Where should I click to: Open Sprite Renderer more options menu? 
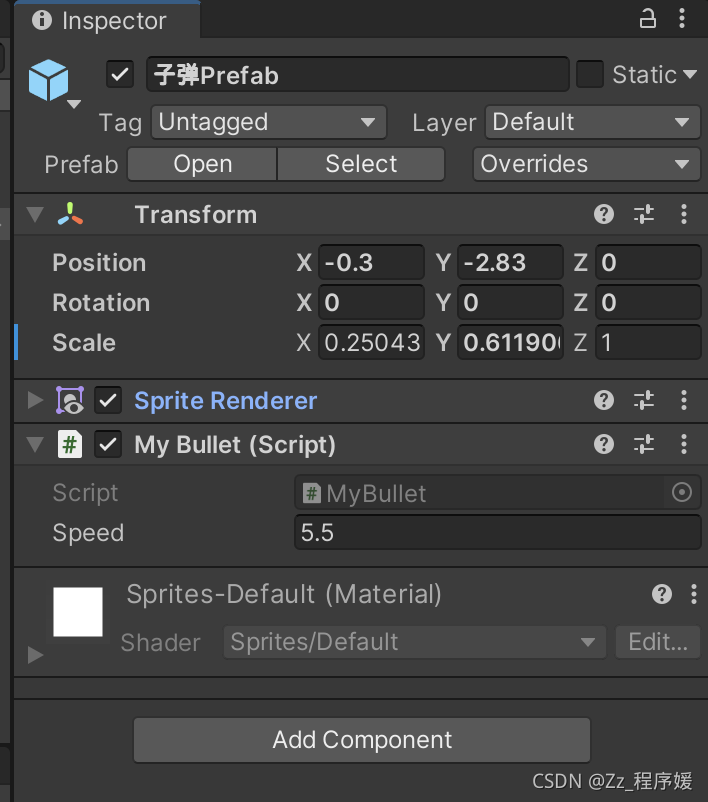684,401
